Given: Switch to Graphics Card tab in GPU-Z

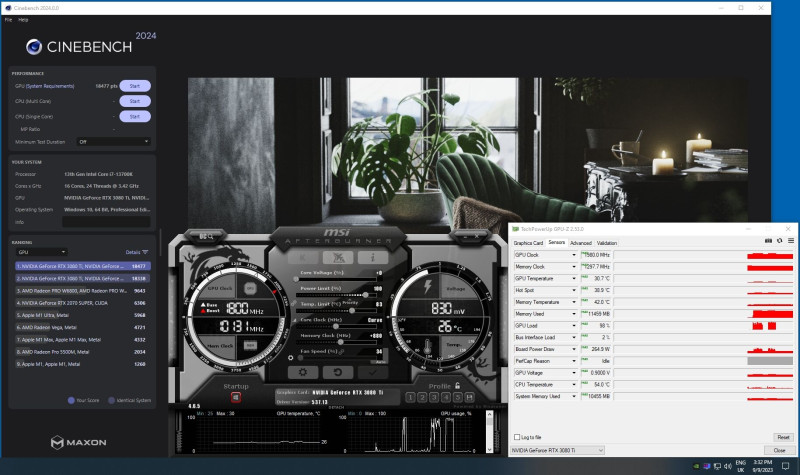Looking at the screenshot, I should click(x=528, y=243).
